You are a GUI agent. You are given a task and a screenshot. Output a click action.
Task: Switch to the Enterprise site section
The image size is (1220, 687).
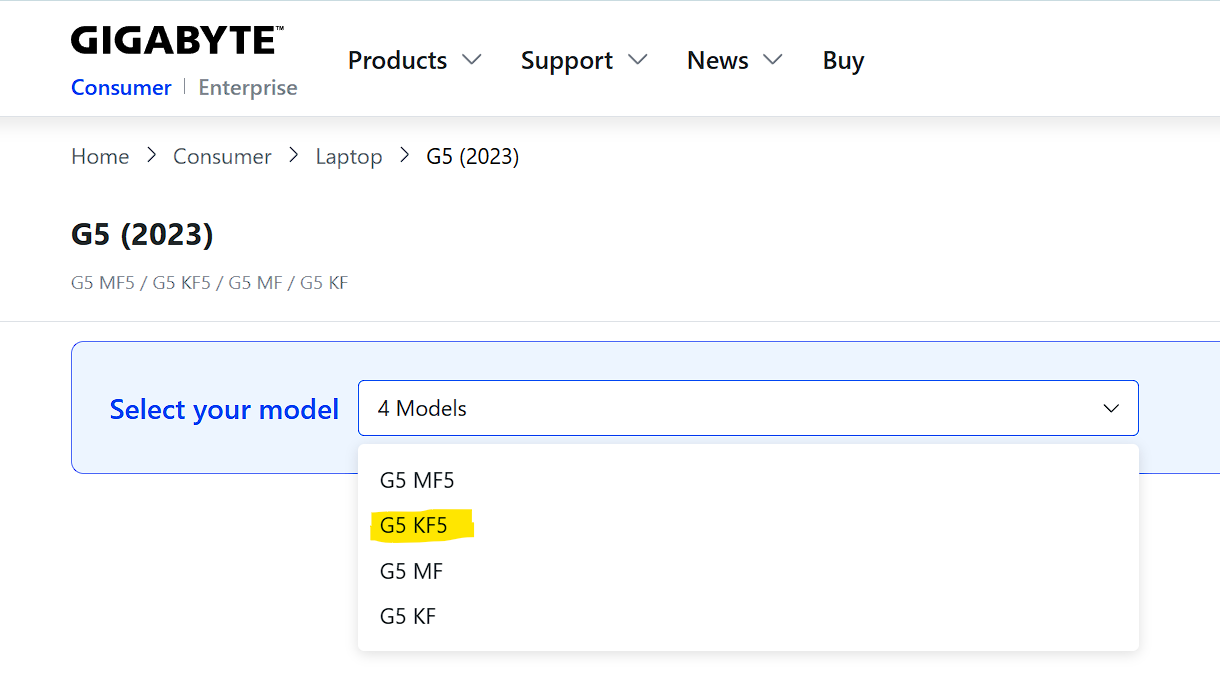point(248,88)
